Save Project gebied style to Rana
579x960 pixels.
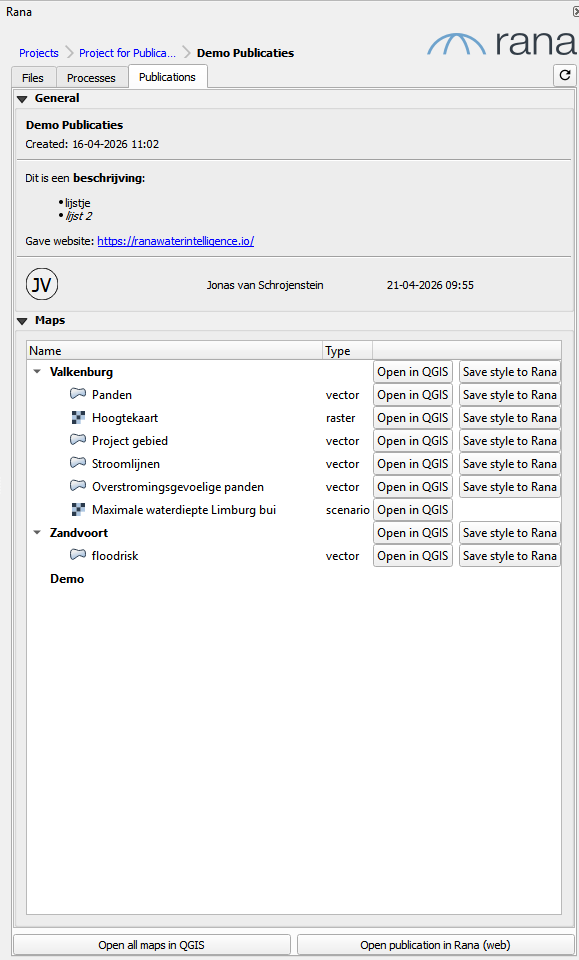[510, 441]
